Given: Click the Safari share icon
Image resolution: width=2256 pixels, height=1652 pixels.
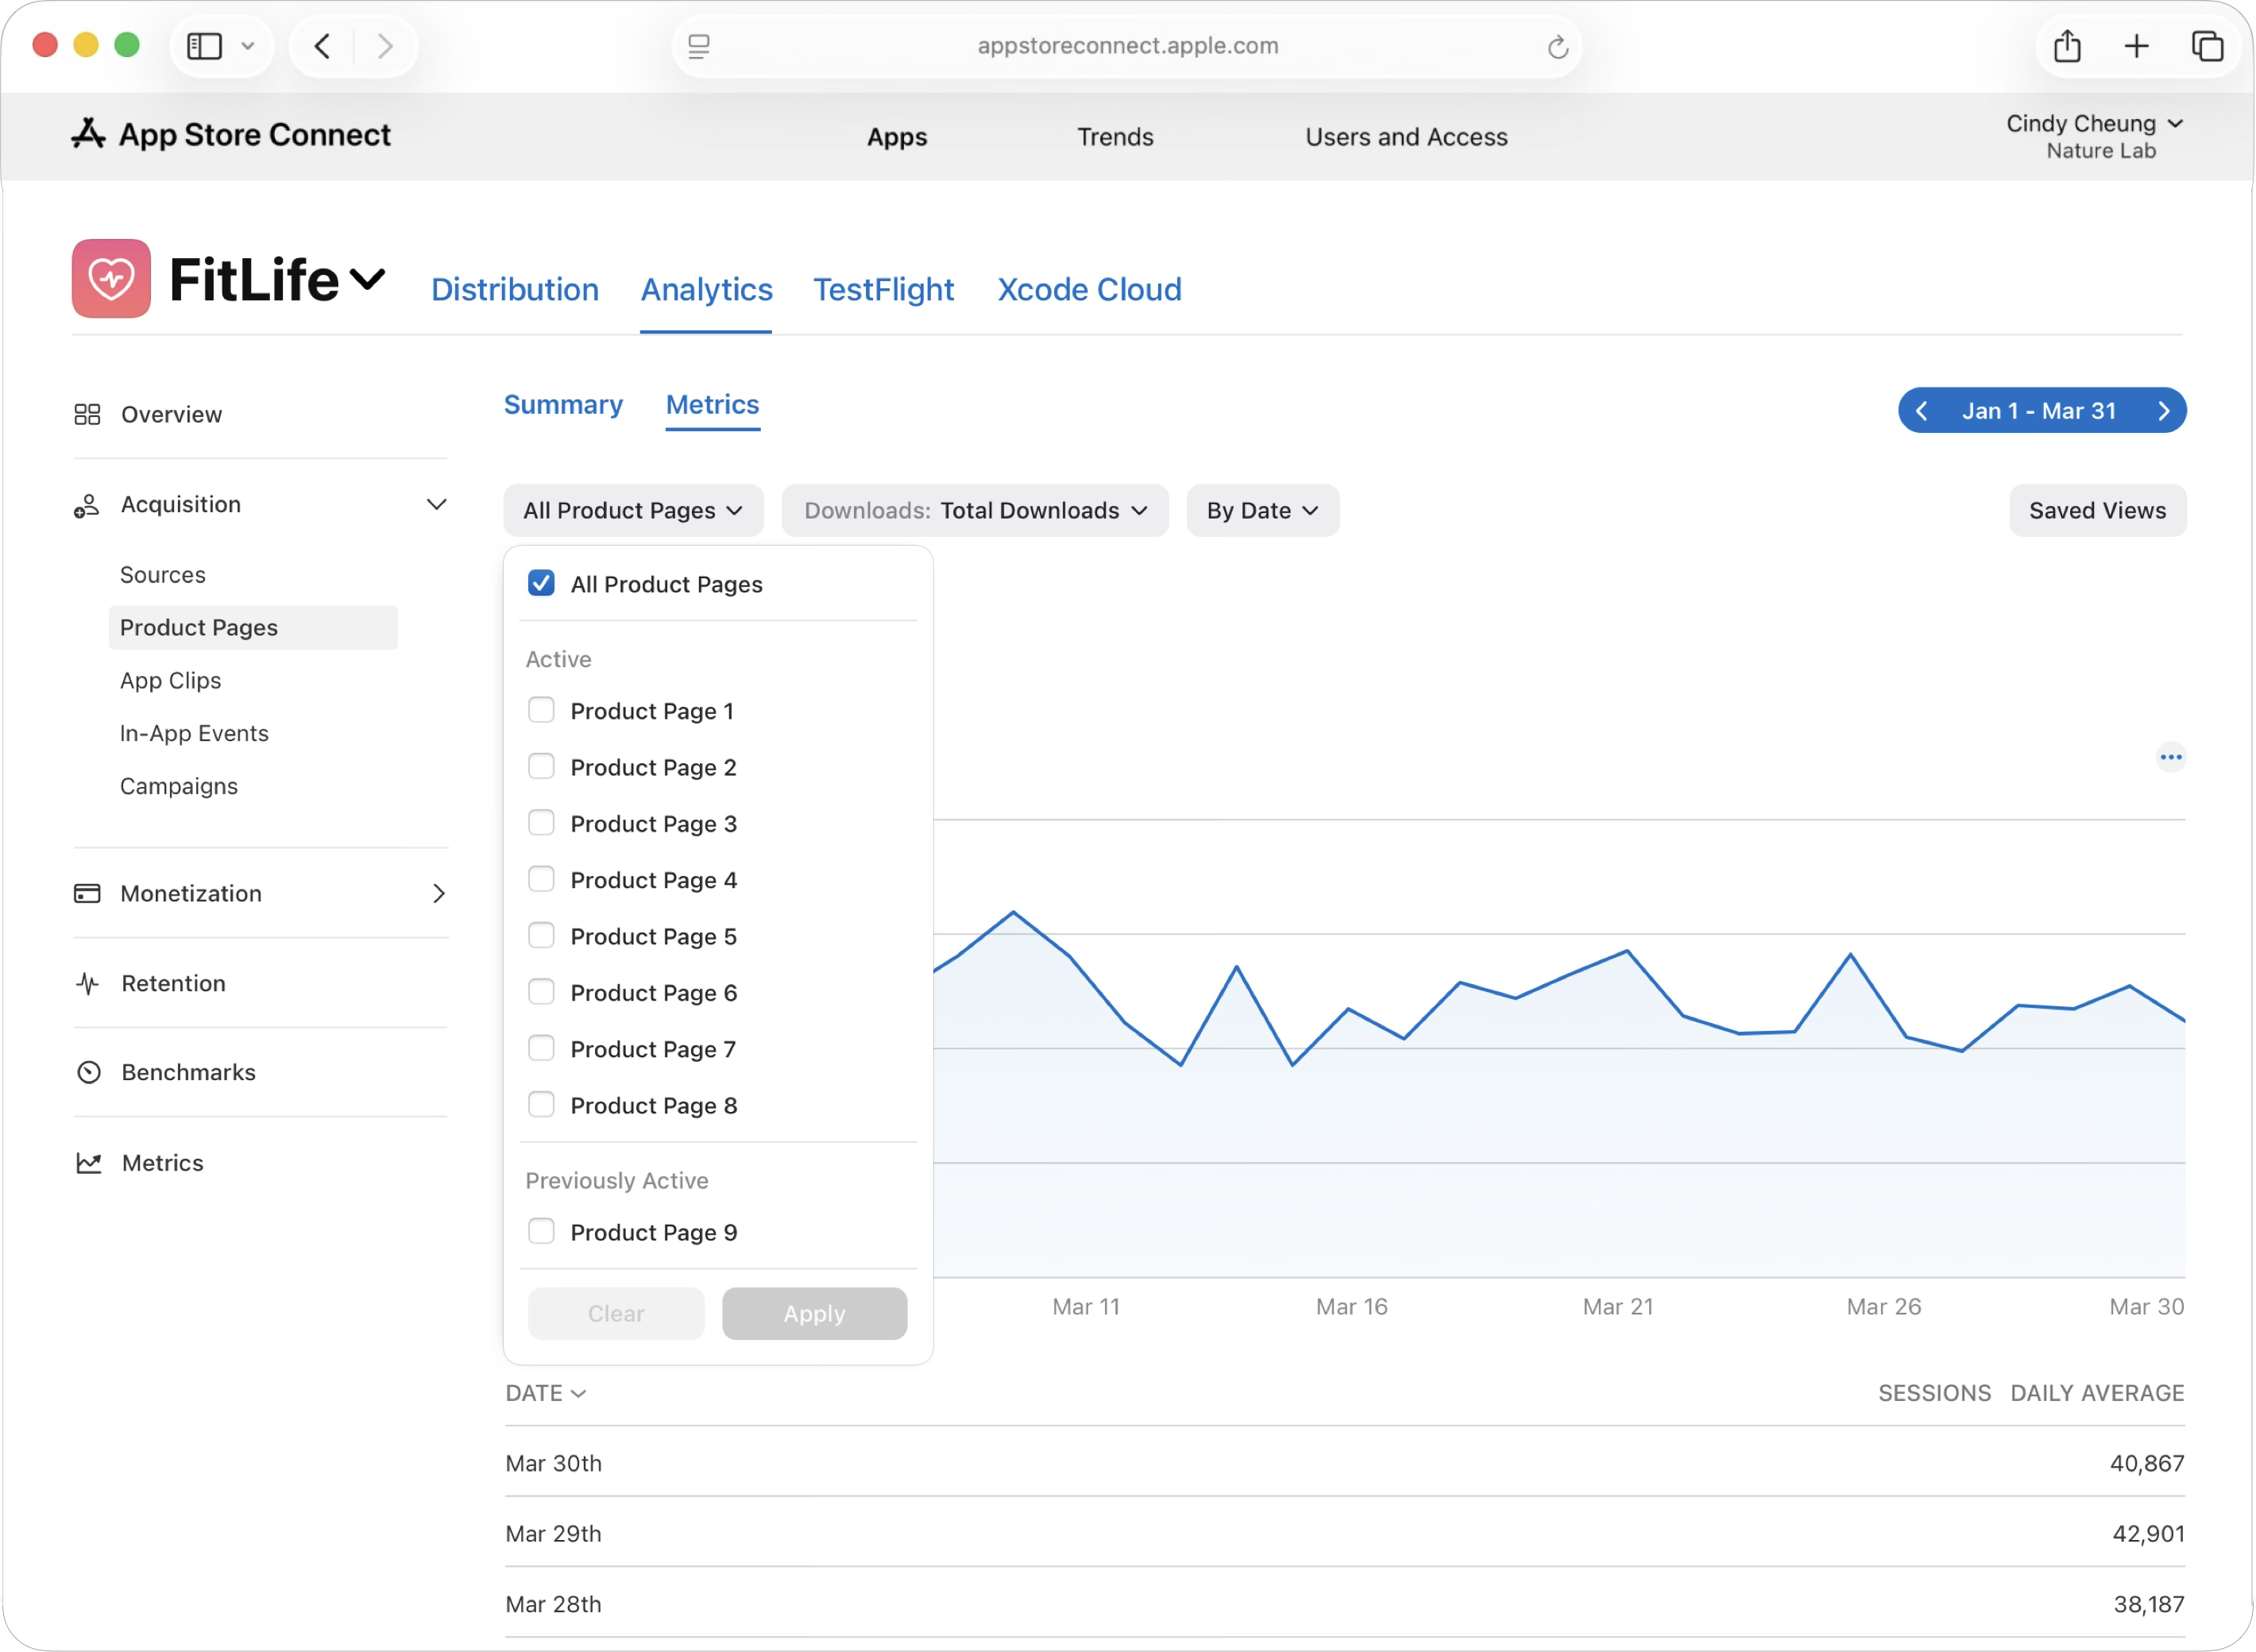Looking at the screenshot, I should pos(2067,46).
